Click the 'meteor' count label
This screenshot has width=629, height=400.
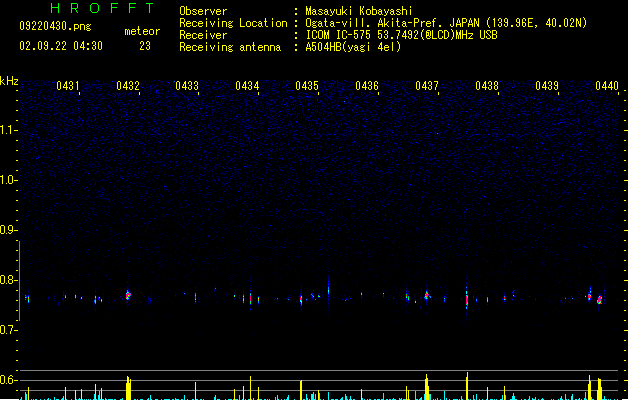click(142, 31)
